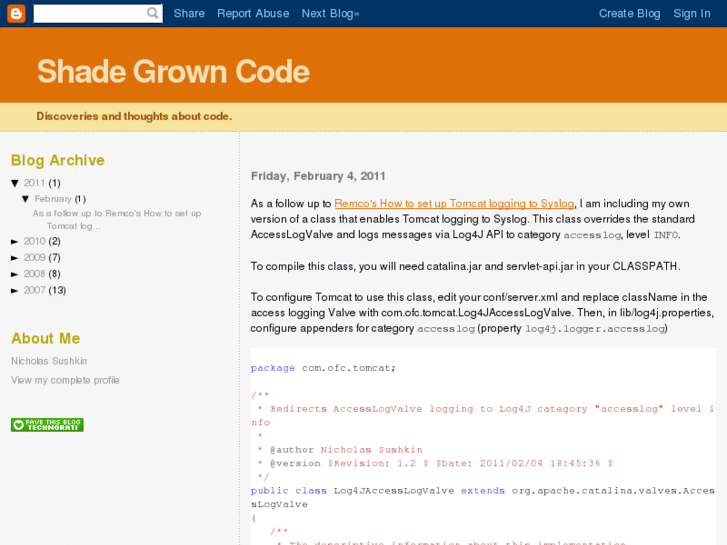Viewport: 727px width, 545px height.
Task: Open the 2010 archive link
Action: coord(34,241)
